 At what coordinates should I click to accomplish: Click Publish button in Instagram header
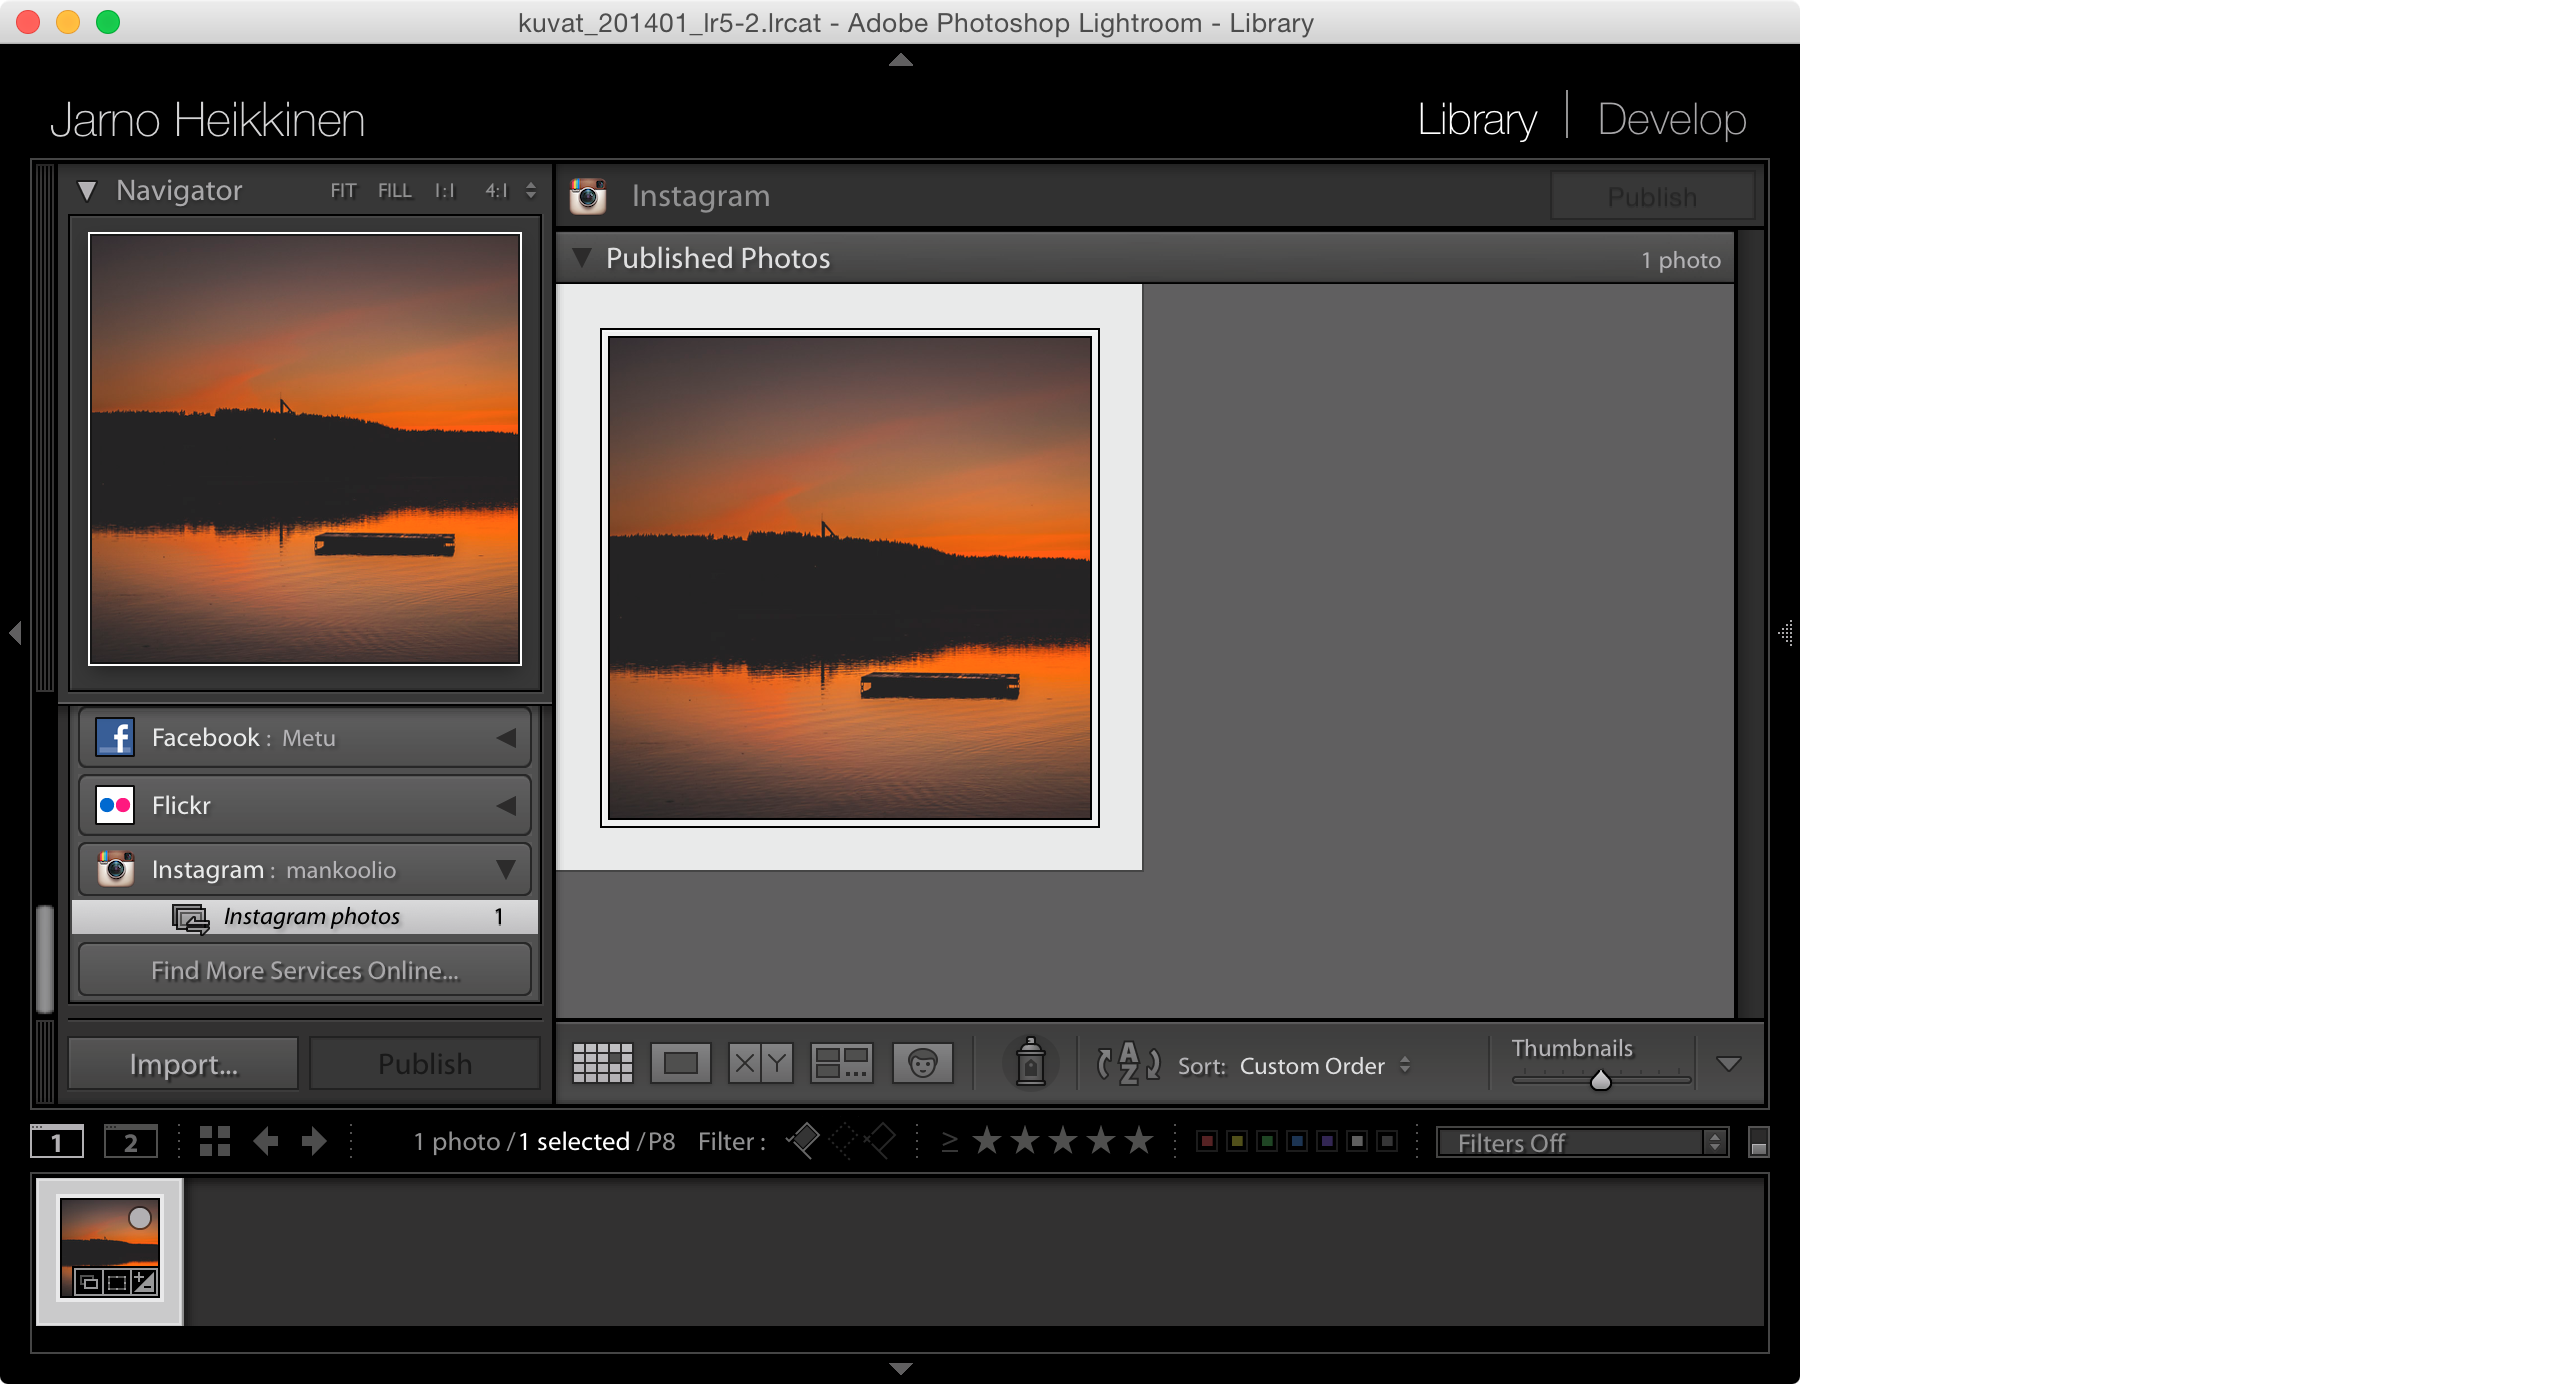pyautogui.click(x=1652, y=196)
